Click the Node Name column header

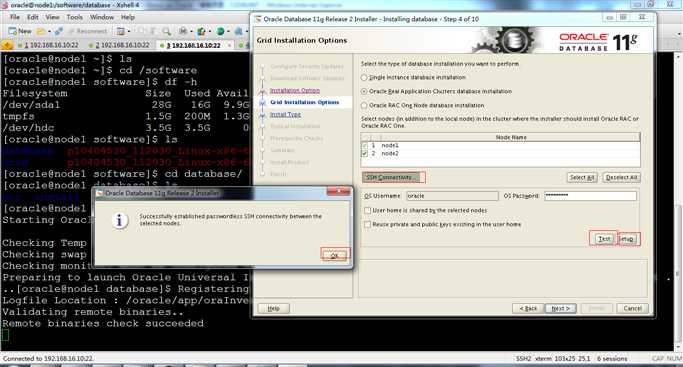tap(511, 137)
